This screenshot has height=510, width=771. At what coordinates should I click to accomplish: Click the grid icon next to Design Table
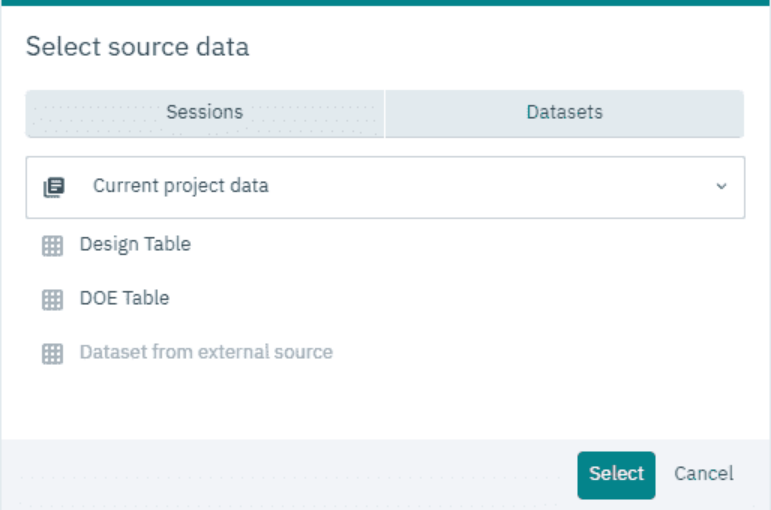click(x=52, y=246)
